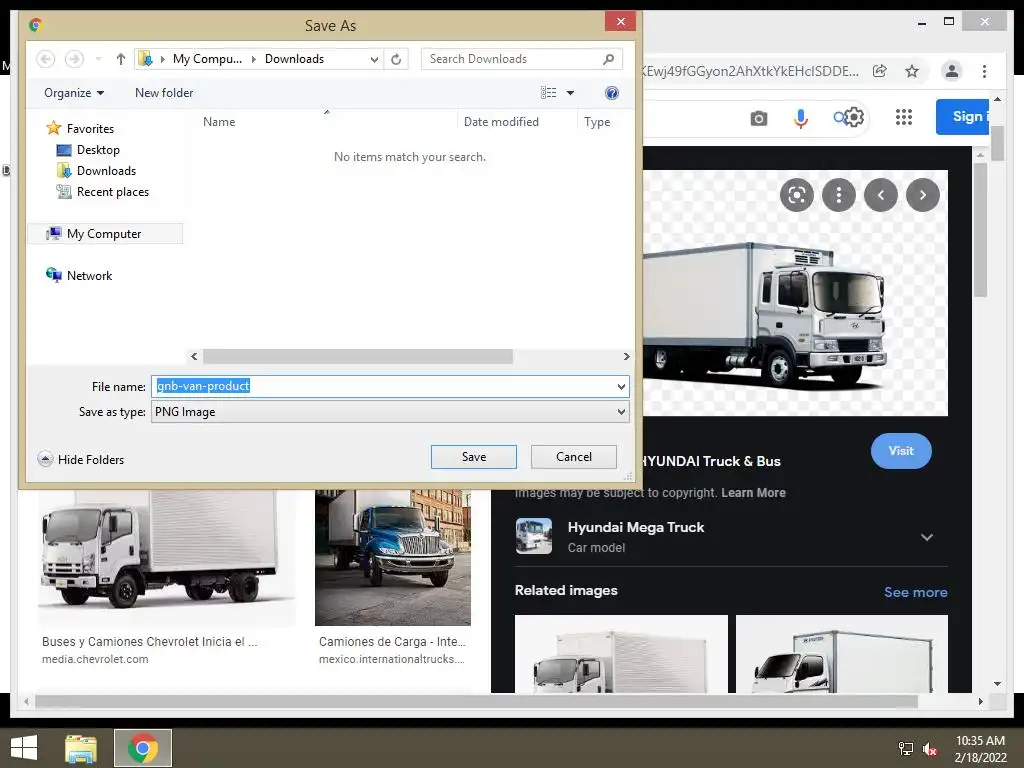Viewport: 1024px width, 768px height.
Task: Open Chrome three-dot menu
Action: point(985,71)
